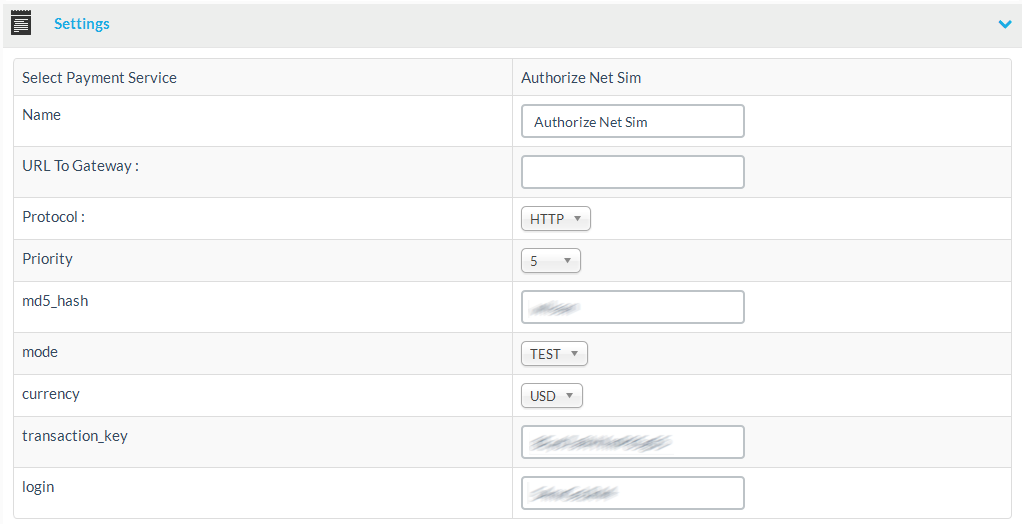
Task: Click the login input field
Action: click(632, 493)
